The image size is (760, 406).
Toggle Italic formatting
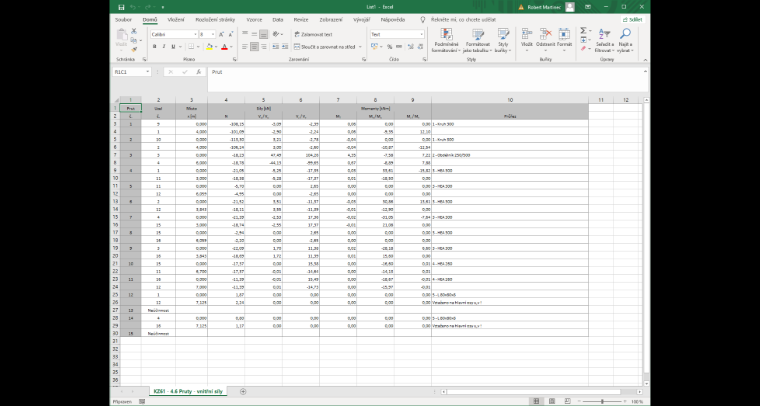pyautogui.click(x=163, y=47)
